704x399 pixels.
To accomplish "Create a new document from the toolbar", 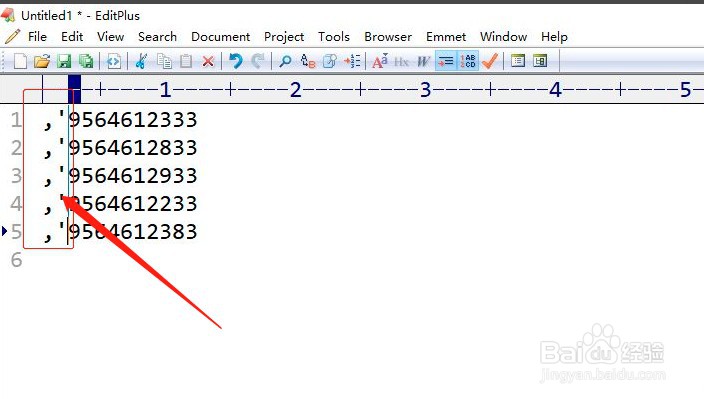I will (20, 61).
